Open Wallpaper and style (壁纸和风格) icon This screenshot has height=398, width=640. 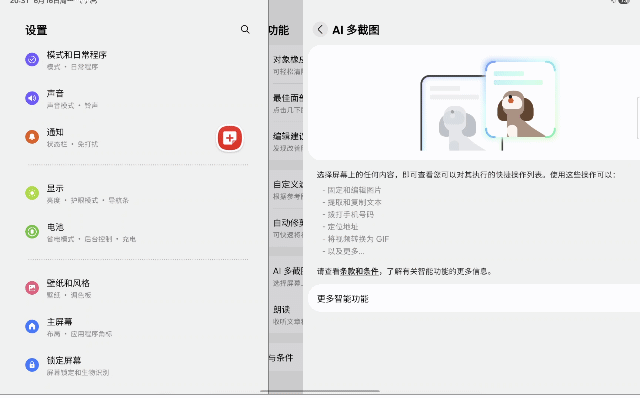pos(32,288)
